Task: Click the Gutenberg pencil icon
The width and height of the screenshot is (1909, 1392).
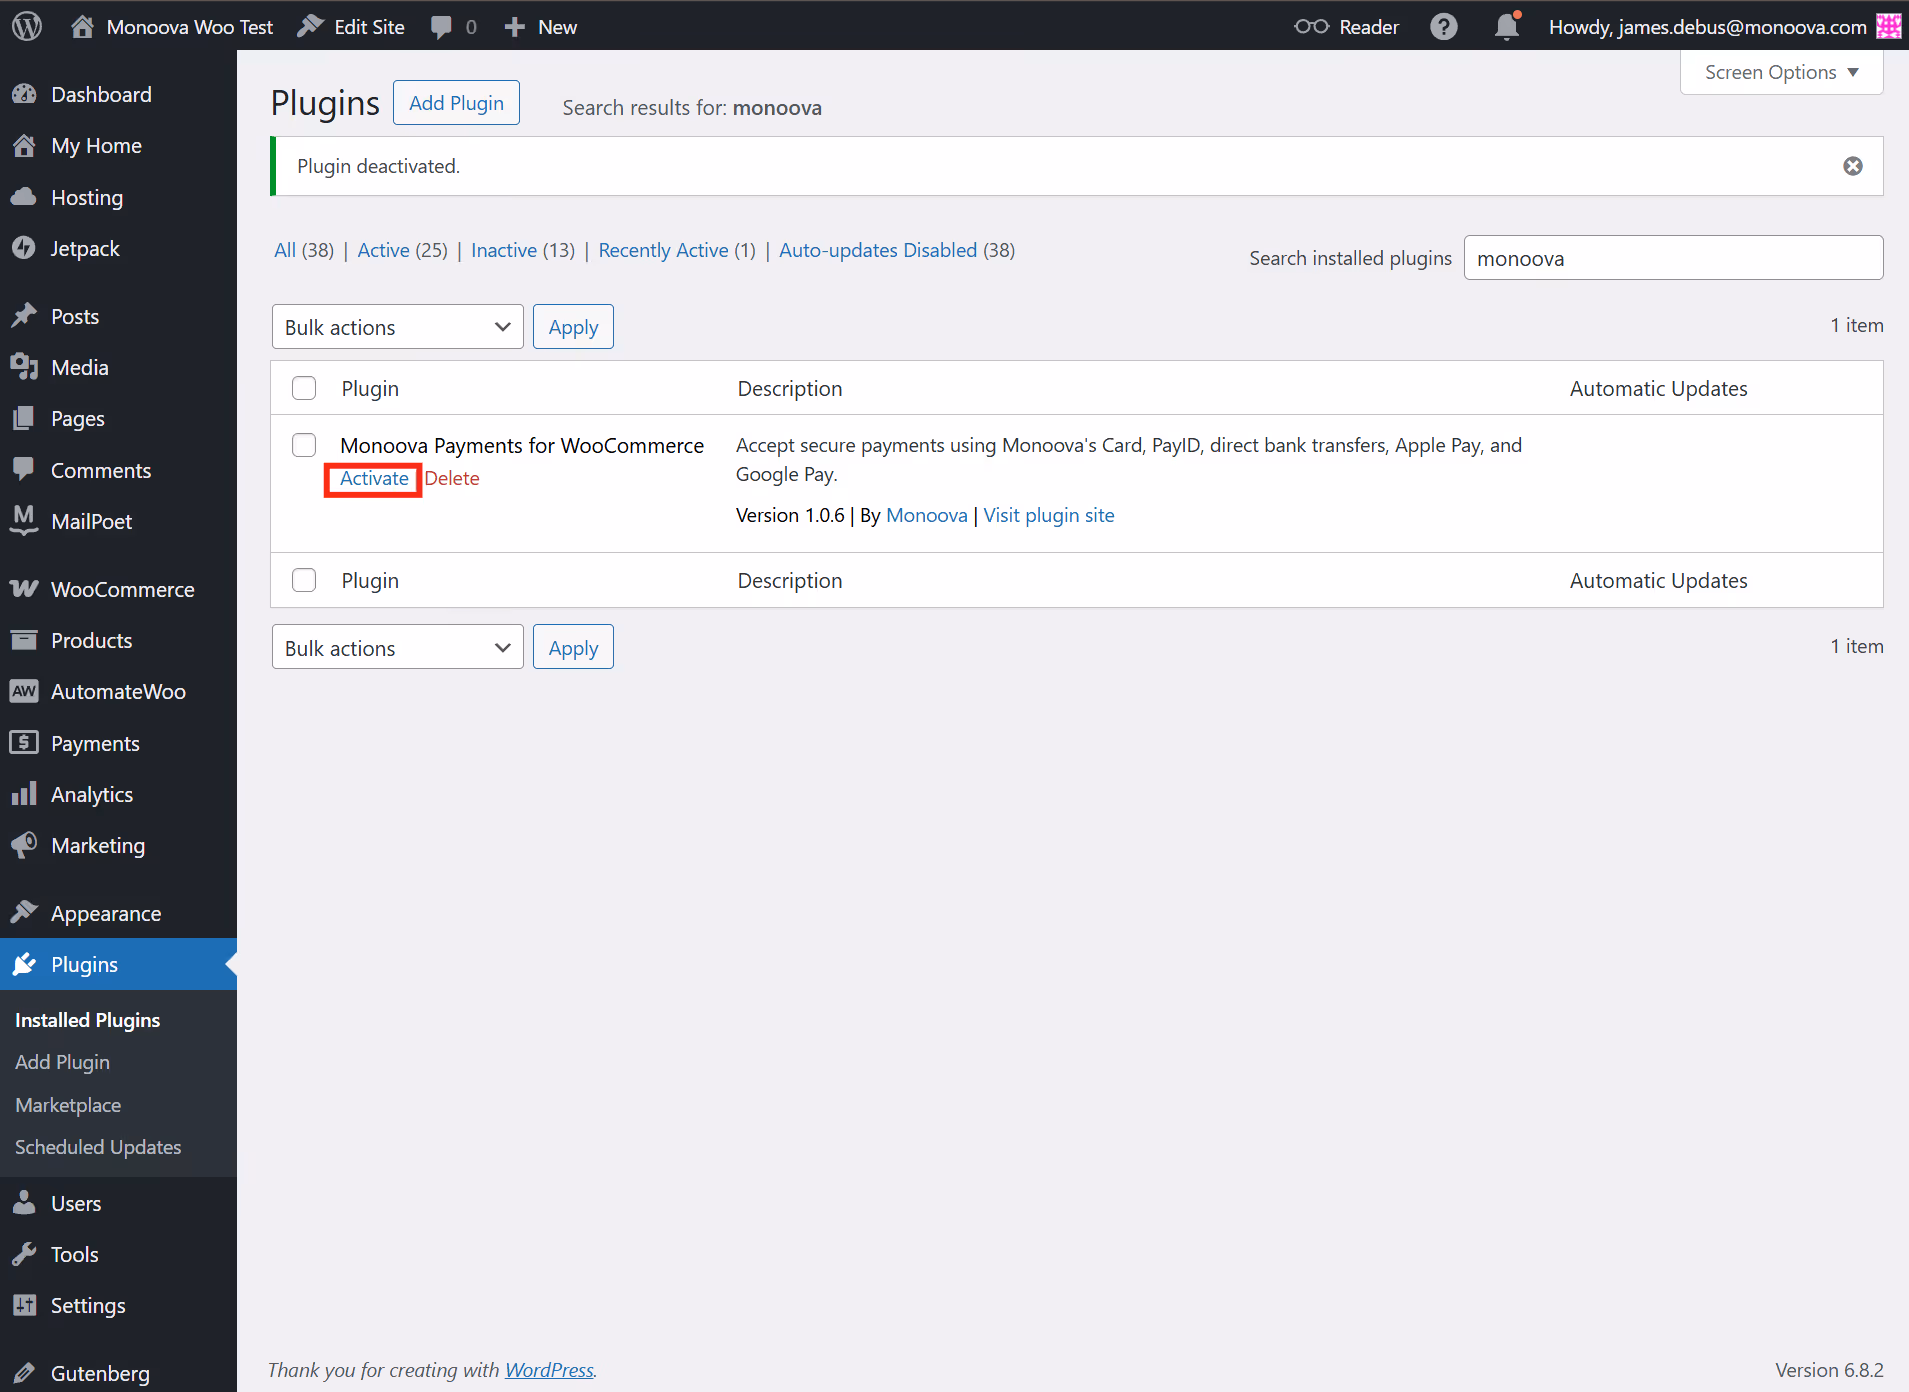Action: [24, 1373]
